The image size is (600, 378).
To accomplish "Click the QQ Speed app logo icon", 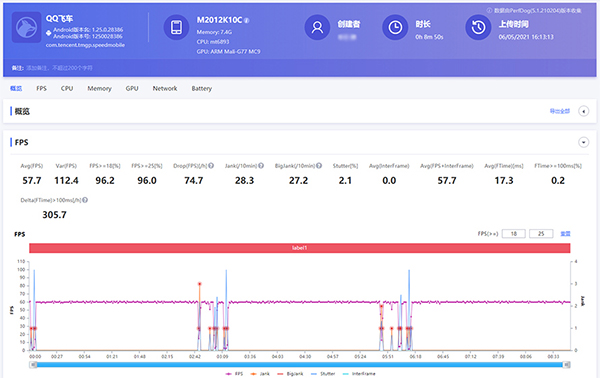I will pyautogui.click(x=26, y=27).
